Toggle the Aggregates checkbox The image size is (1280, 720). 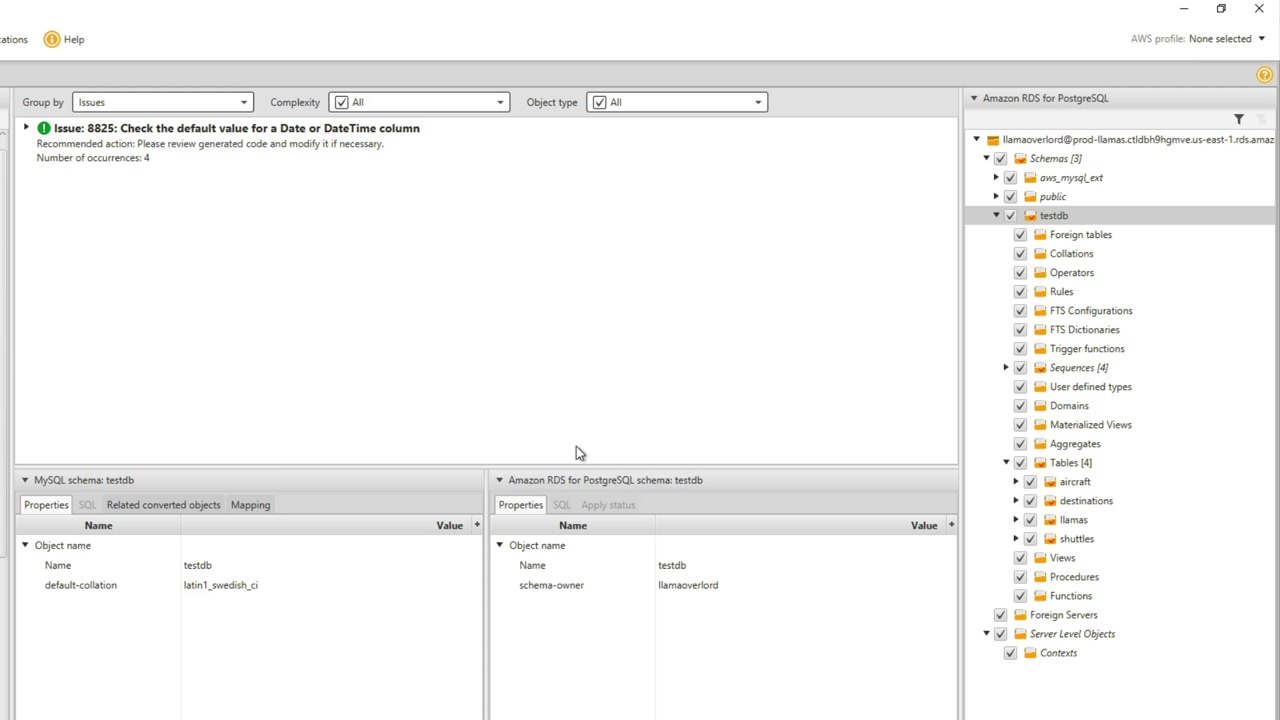coord(1020,444)
